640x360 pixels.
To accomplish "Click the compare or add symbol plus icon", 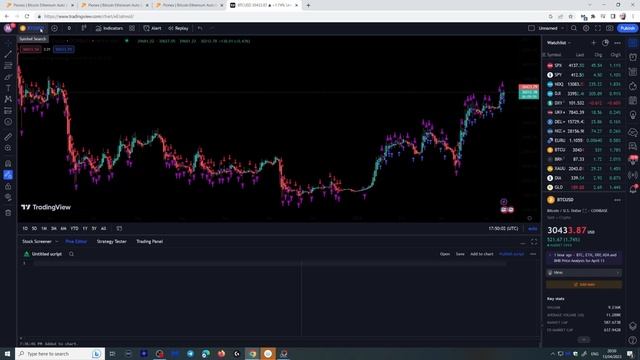I will coord(54,28).
